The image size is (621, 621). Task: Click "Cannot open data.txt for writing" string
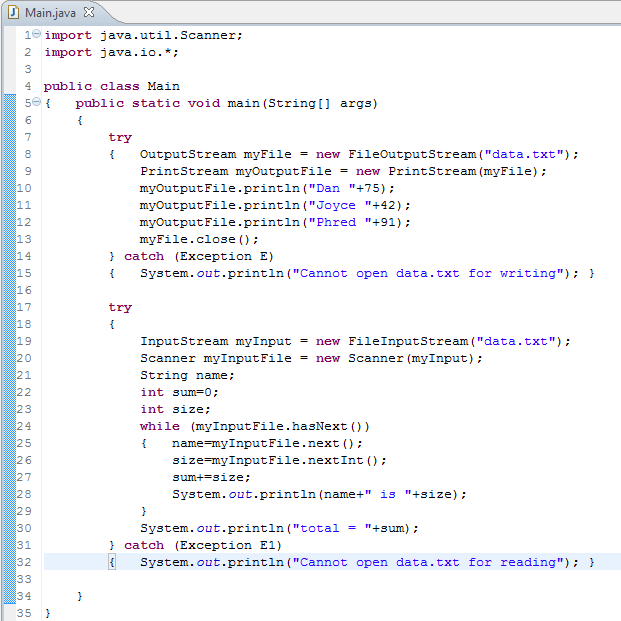tap(428, 273)
